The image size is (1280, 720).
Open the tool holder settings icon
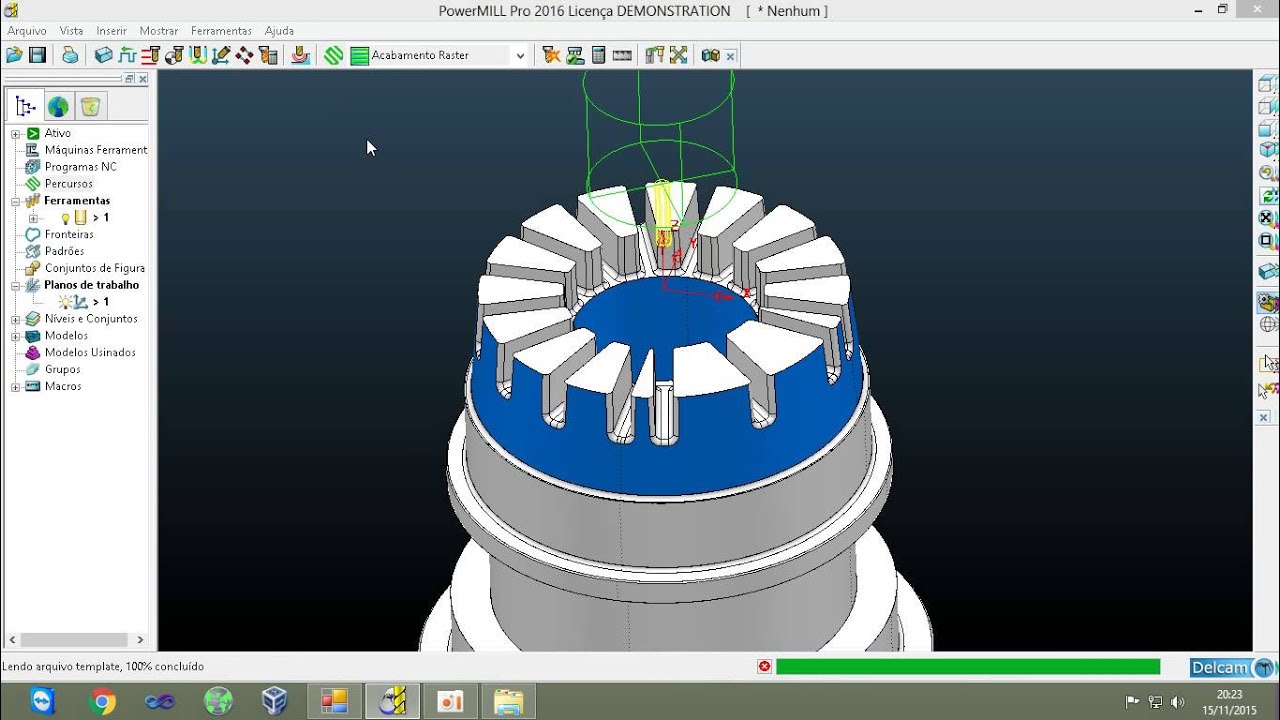click(655, 55)
